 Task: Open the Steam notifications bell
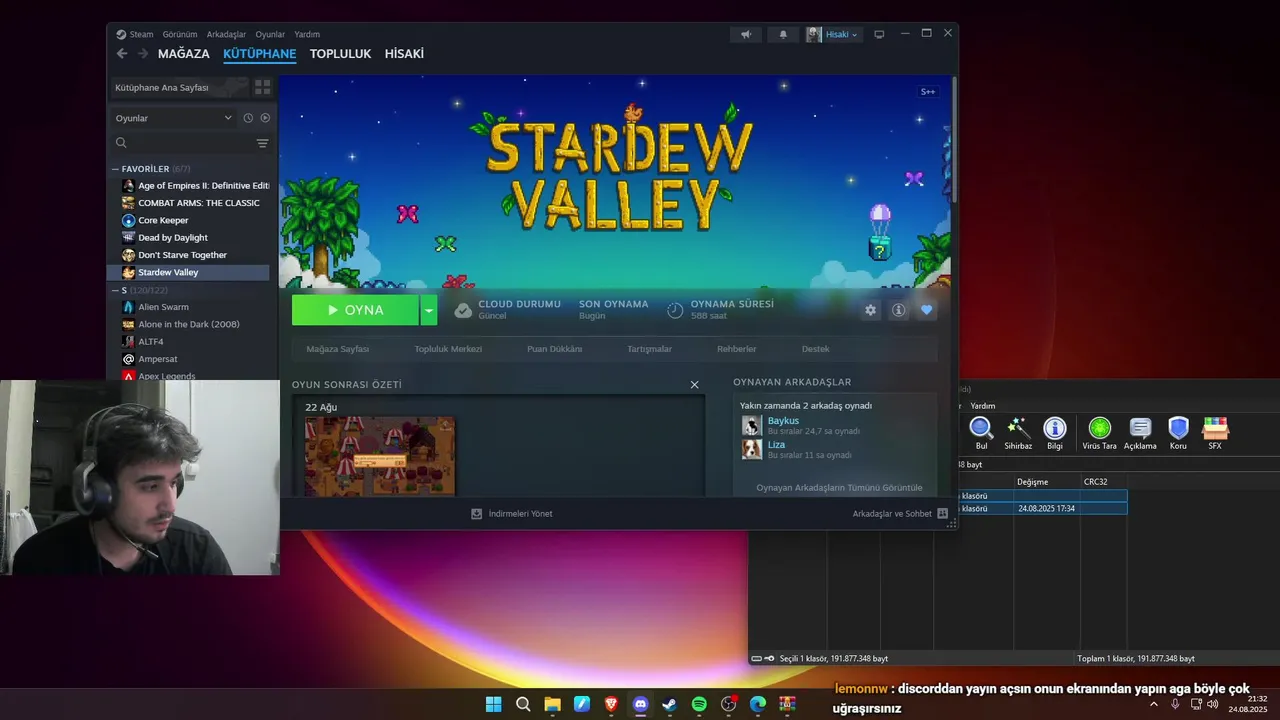(783, 34)
